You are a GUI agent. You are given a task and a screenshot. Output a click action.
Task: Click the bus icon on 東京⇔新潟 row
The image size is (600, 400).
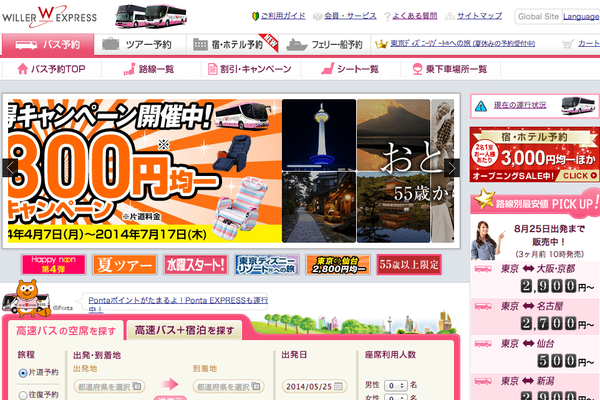(483, 381)
